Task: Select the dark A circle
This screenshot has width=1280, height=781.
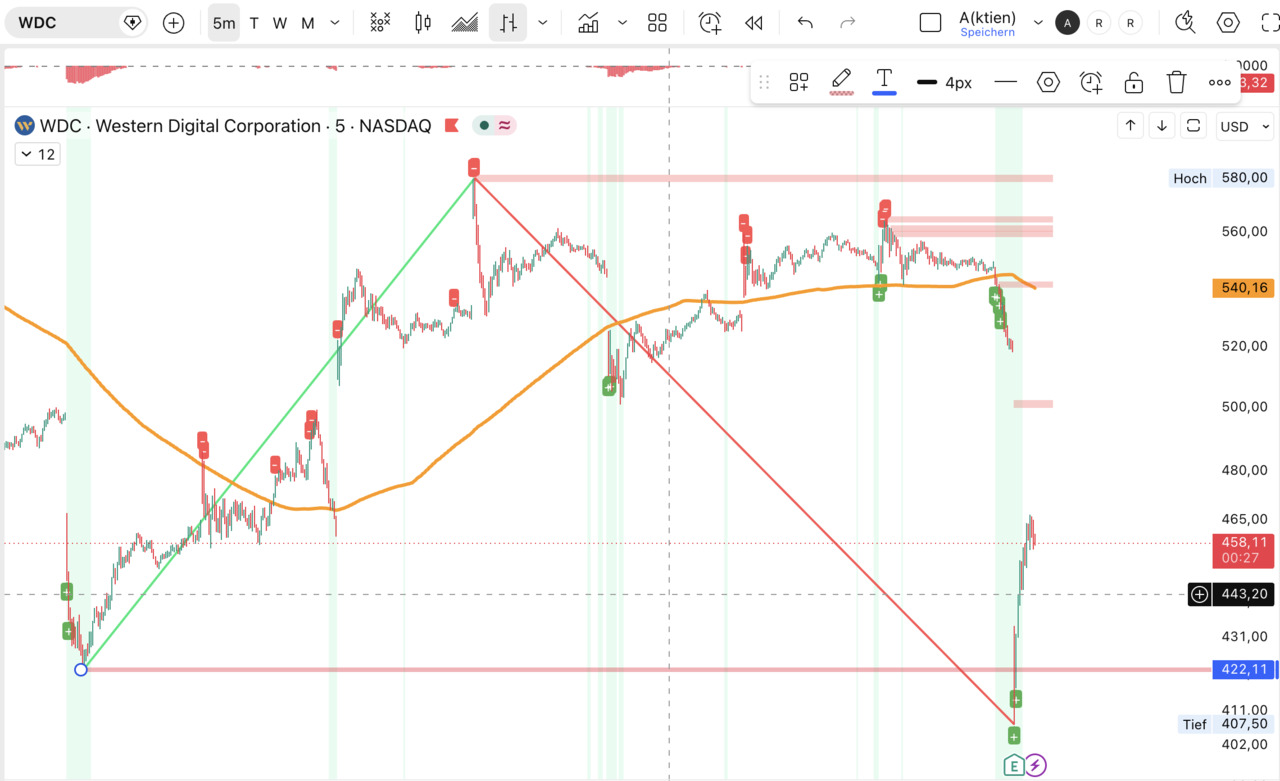Action: point(1068,22)
